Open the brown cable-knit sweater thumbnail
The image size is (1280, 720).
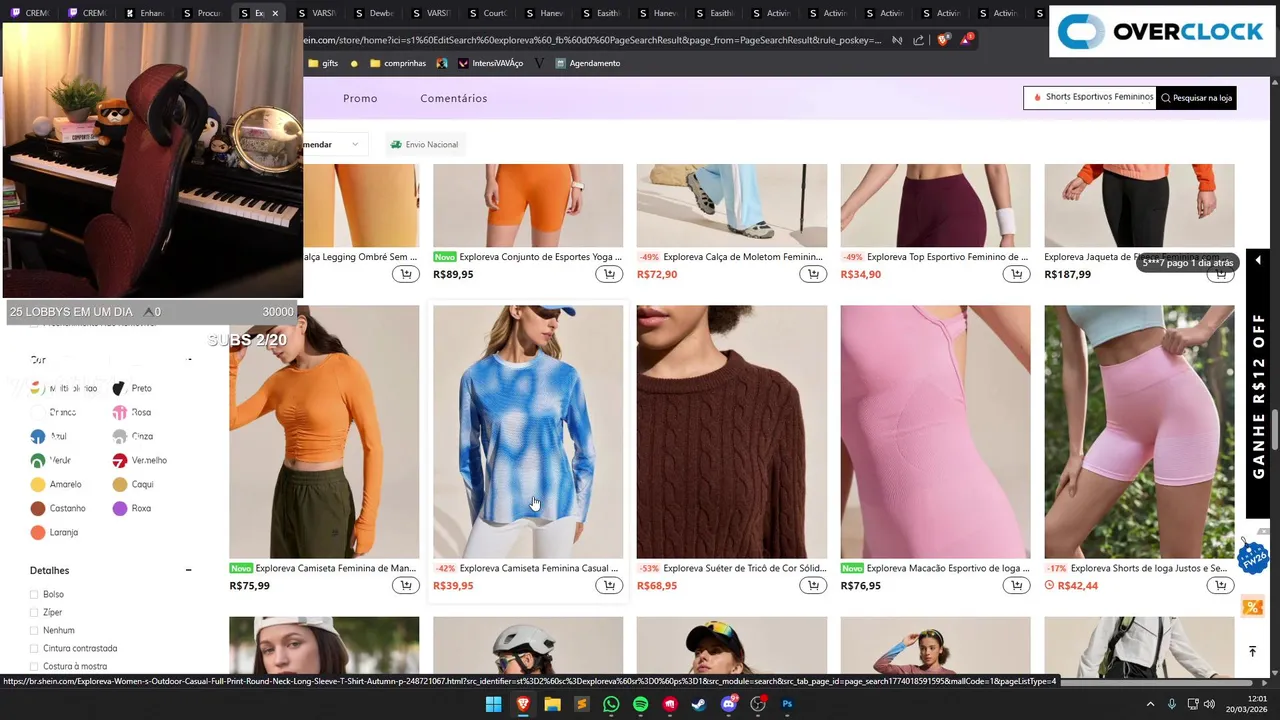coord(732,431)
